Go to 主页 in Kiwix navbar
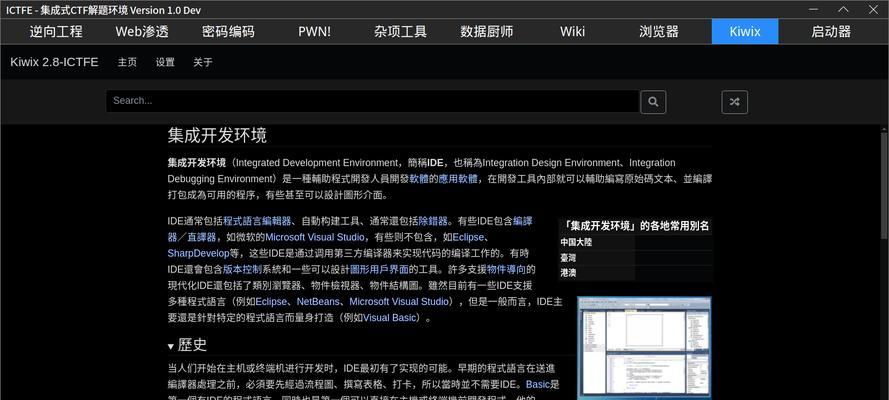 pos(127,62)
